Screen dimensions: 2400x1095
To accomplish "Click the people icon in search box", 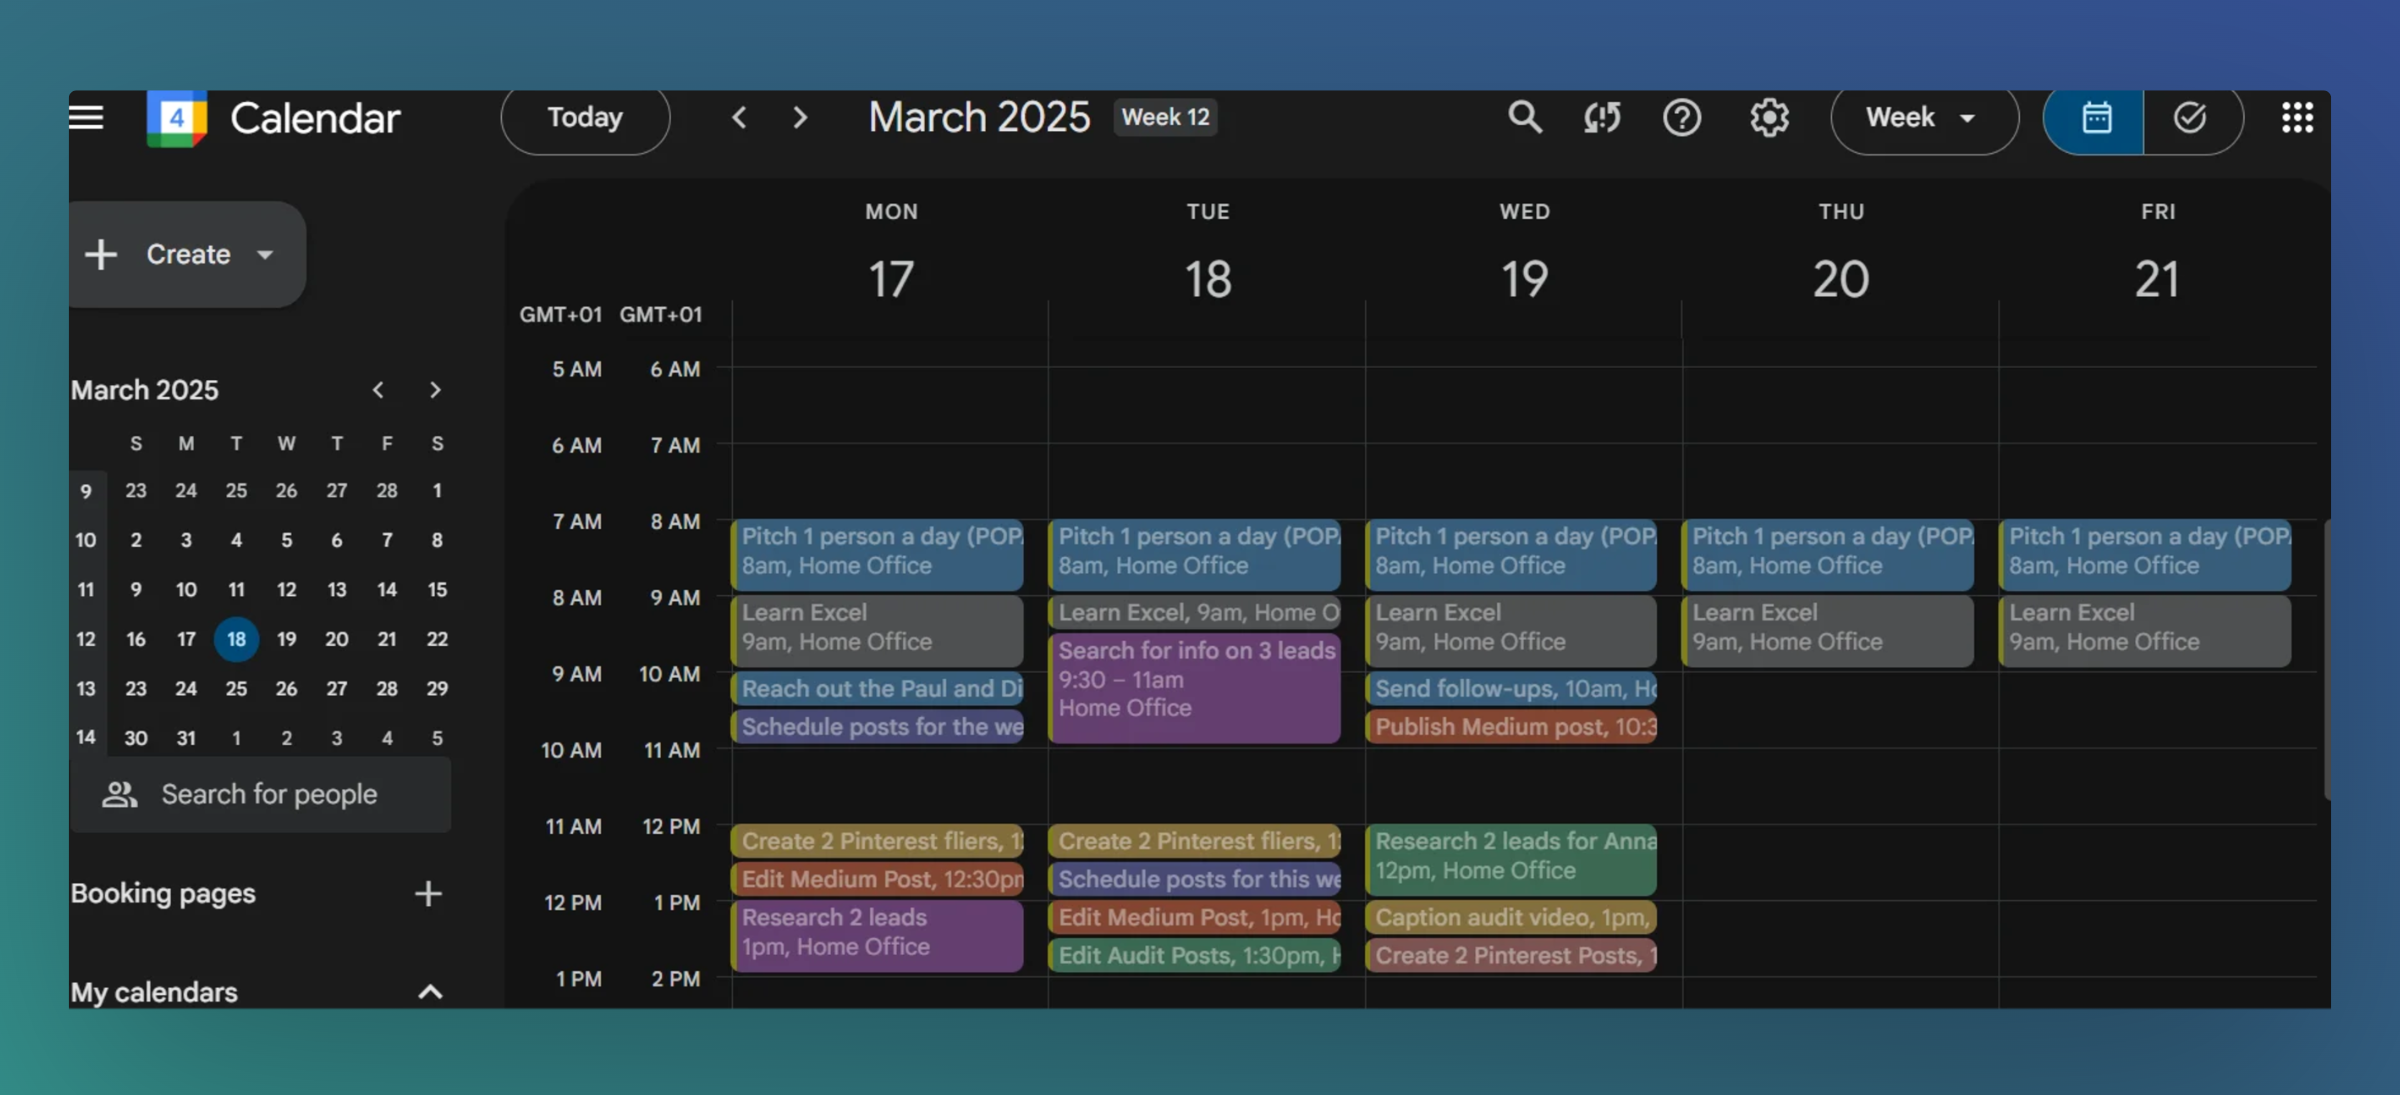I will point(120,794).
